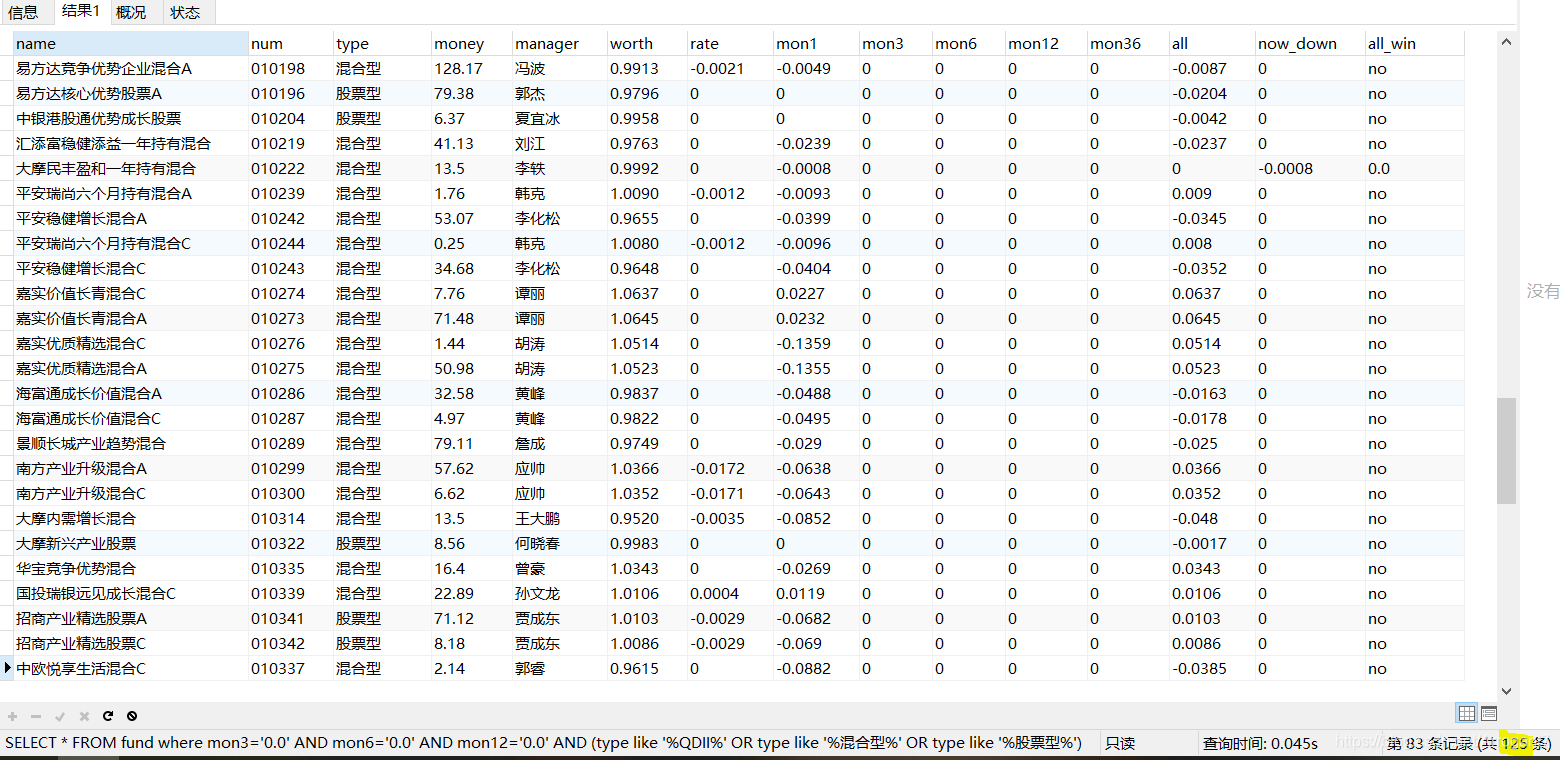Switch to grid view
The image size is (1560, 760).
(x=1467, y=713)
